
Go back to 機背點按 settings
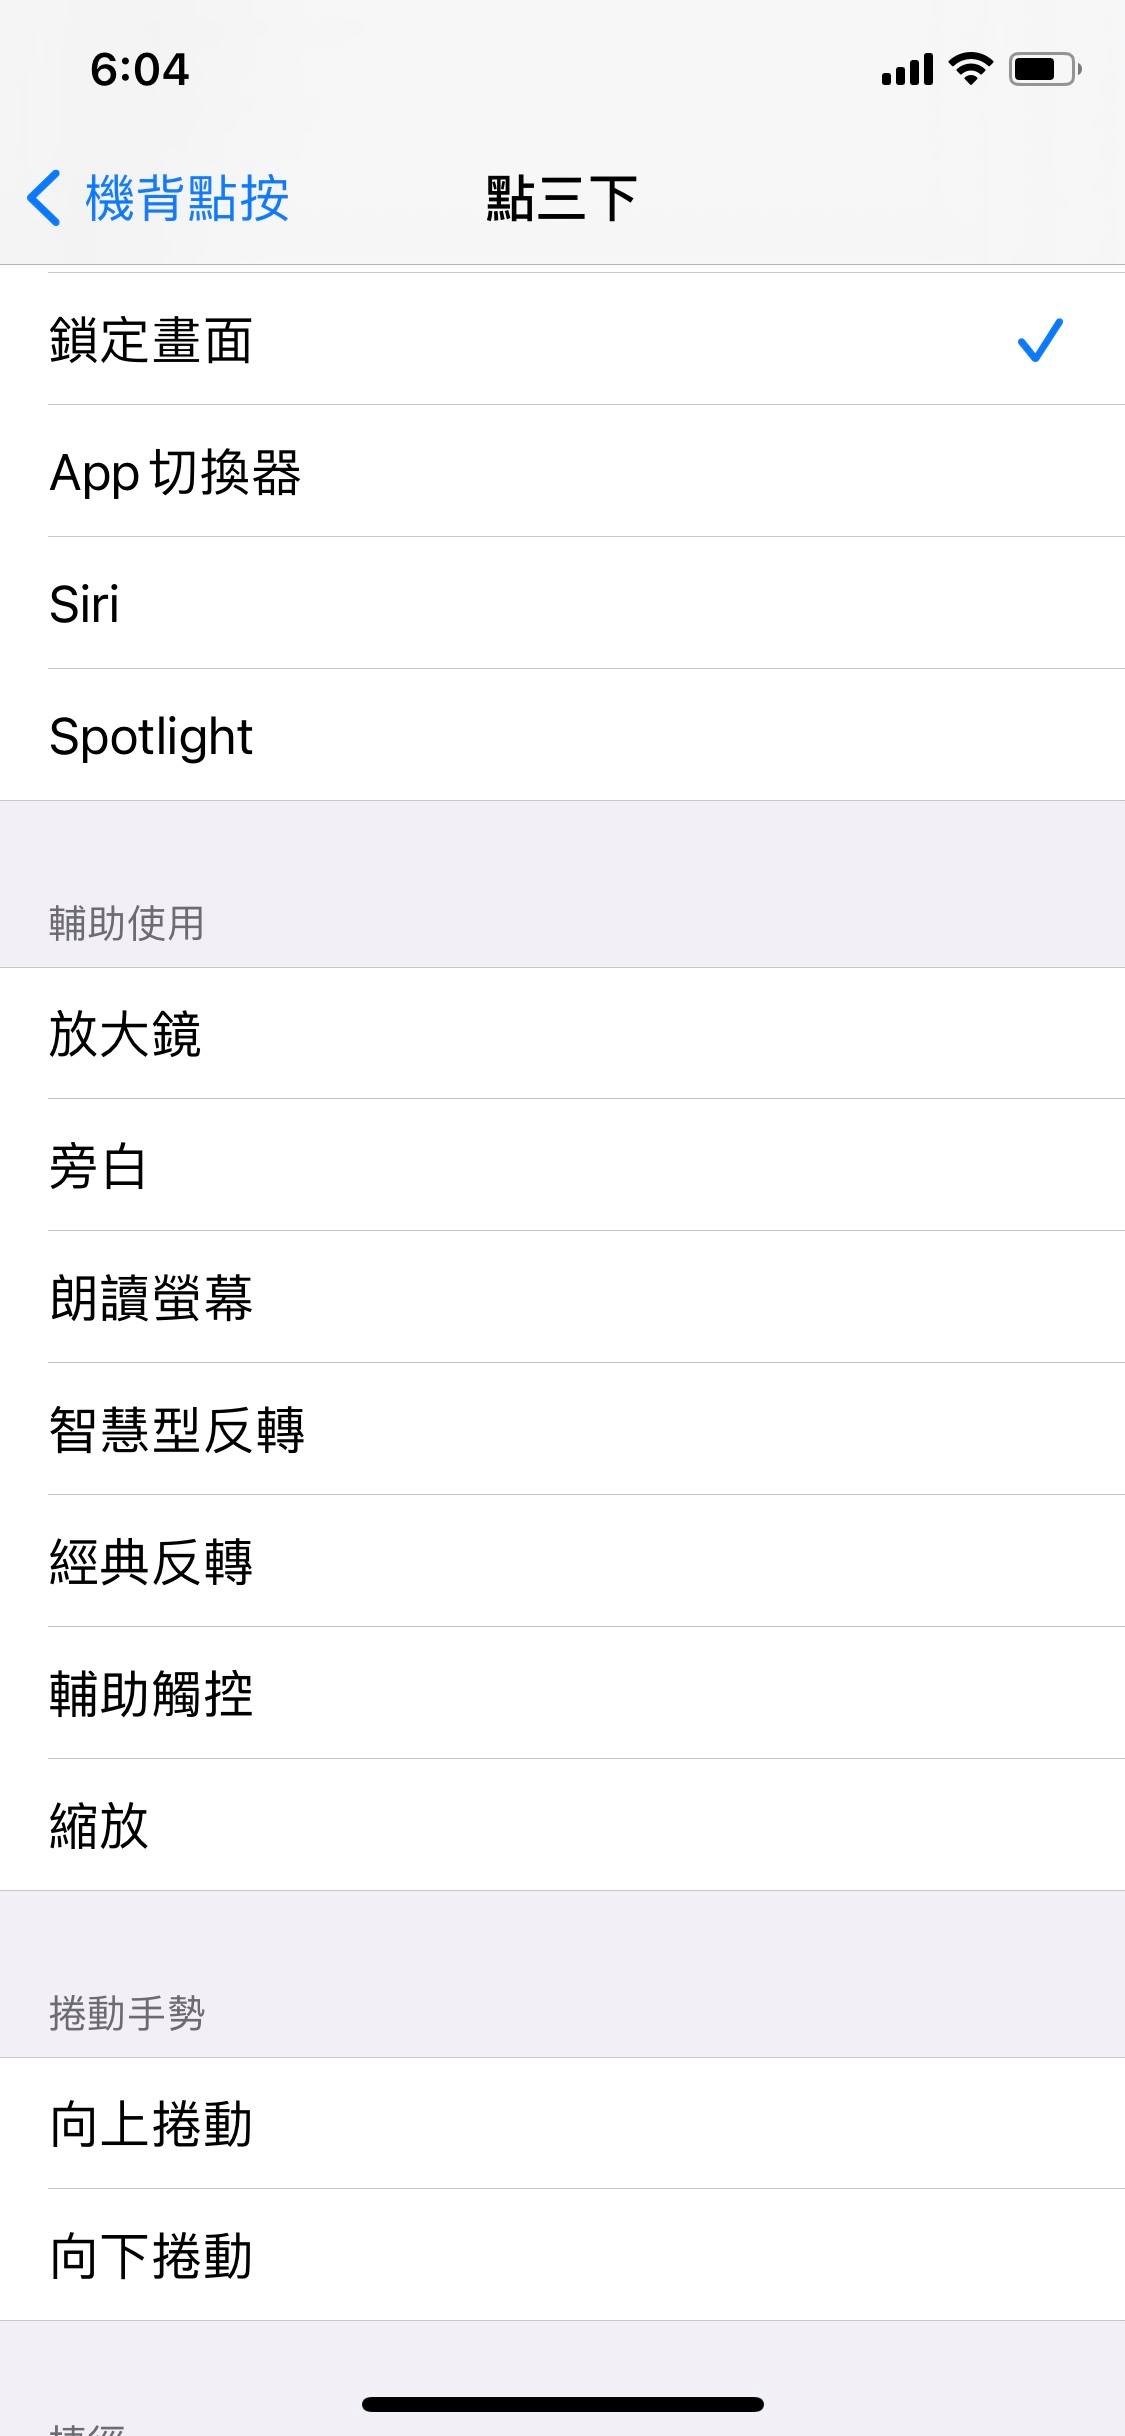click(x=187, y=198)
